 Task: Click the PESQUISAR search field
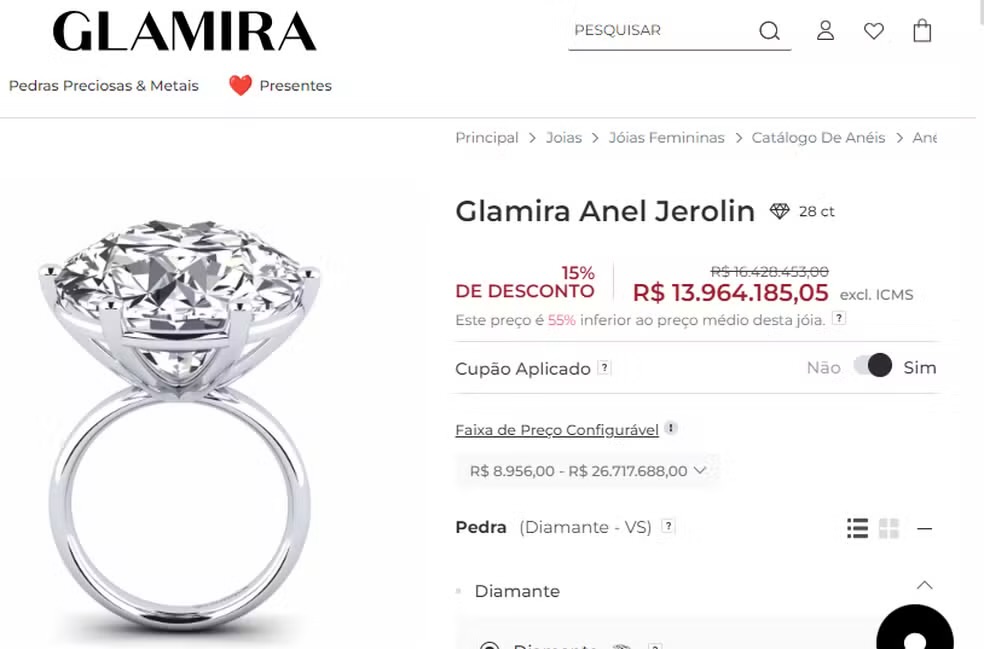(x=662, y=30)
